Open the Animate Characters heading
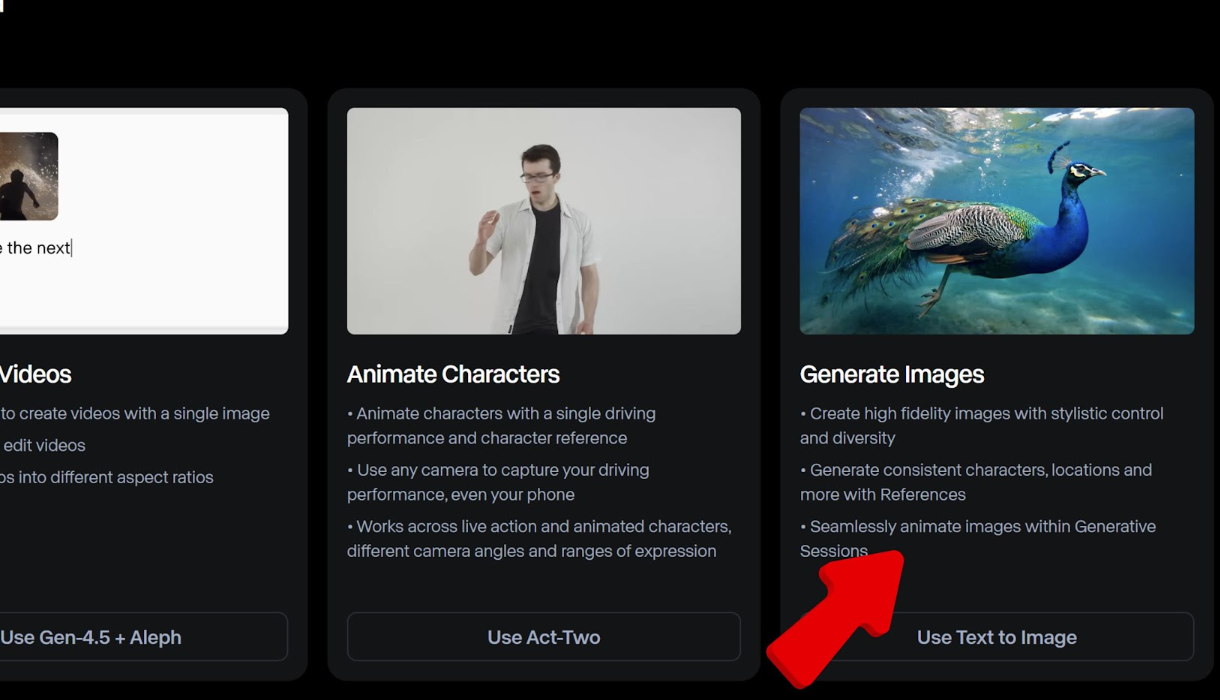 coord(453,374)
